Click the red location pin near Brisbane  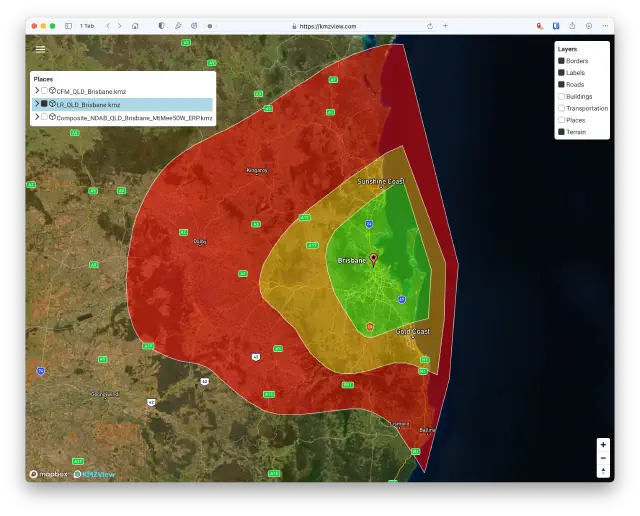[374, 260]
